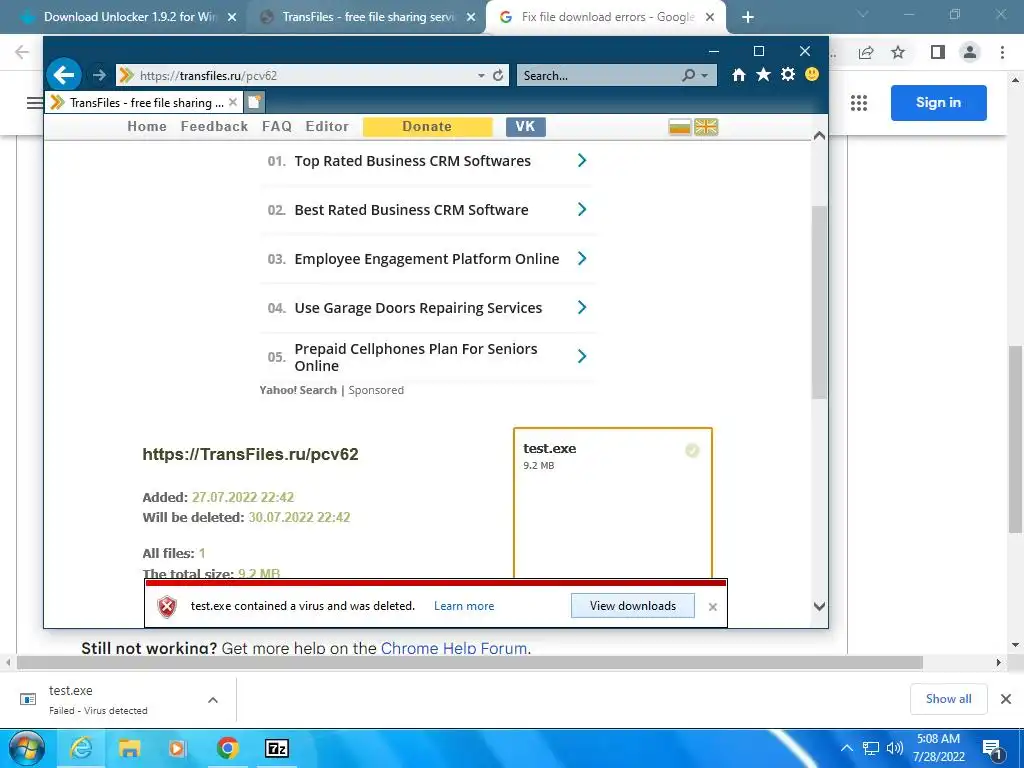Expand the IE search provider dropdown arrow
Screen dimensions: 1024x768
pos(705,76)
